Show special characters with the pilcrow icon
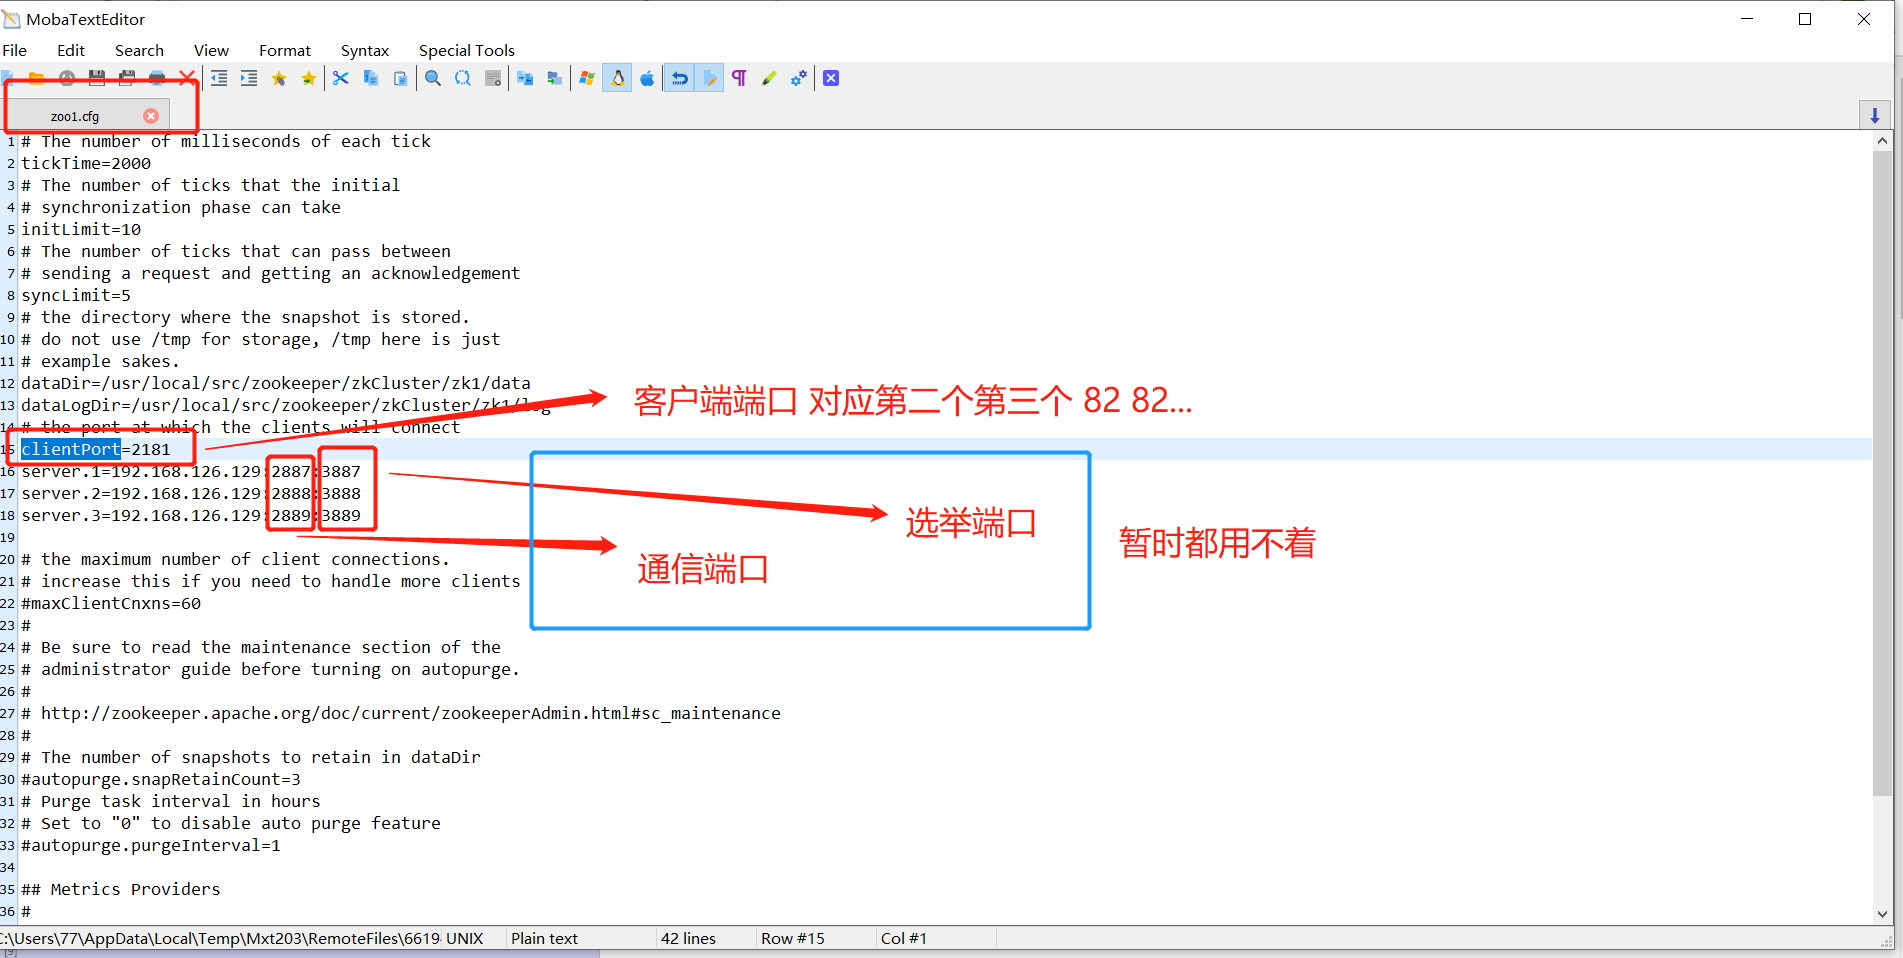This screenshot has width=1903, height=958. click(739, 78)
